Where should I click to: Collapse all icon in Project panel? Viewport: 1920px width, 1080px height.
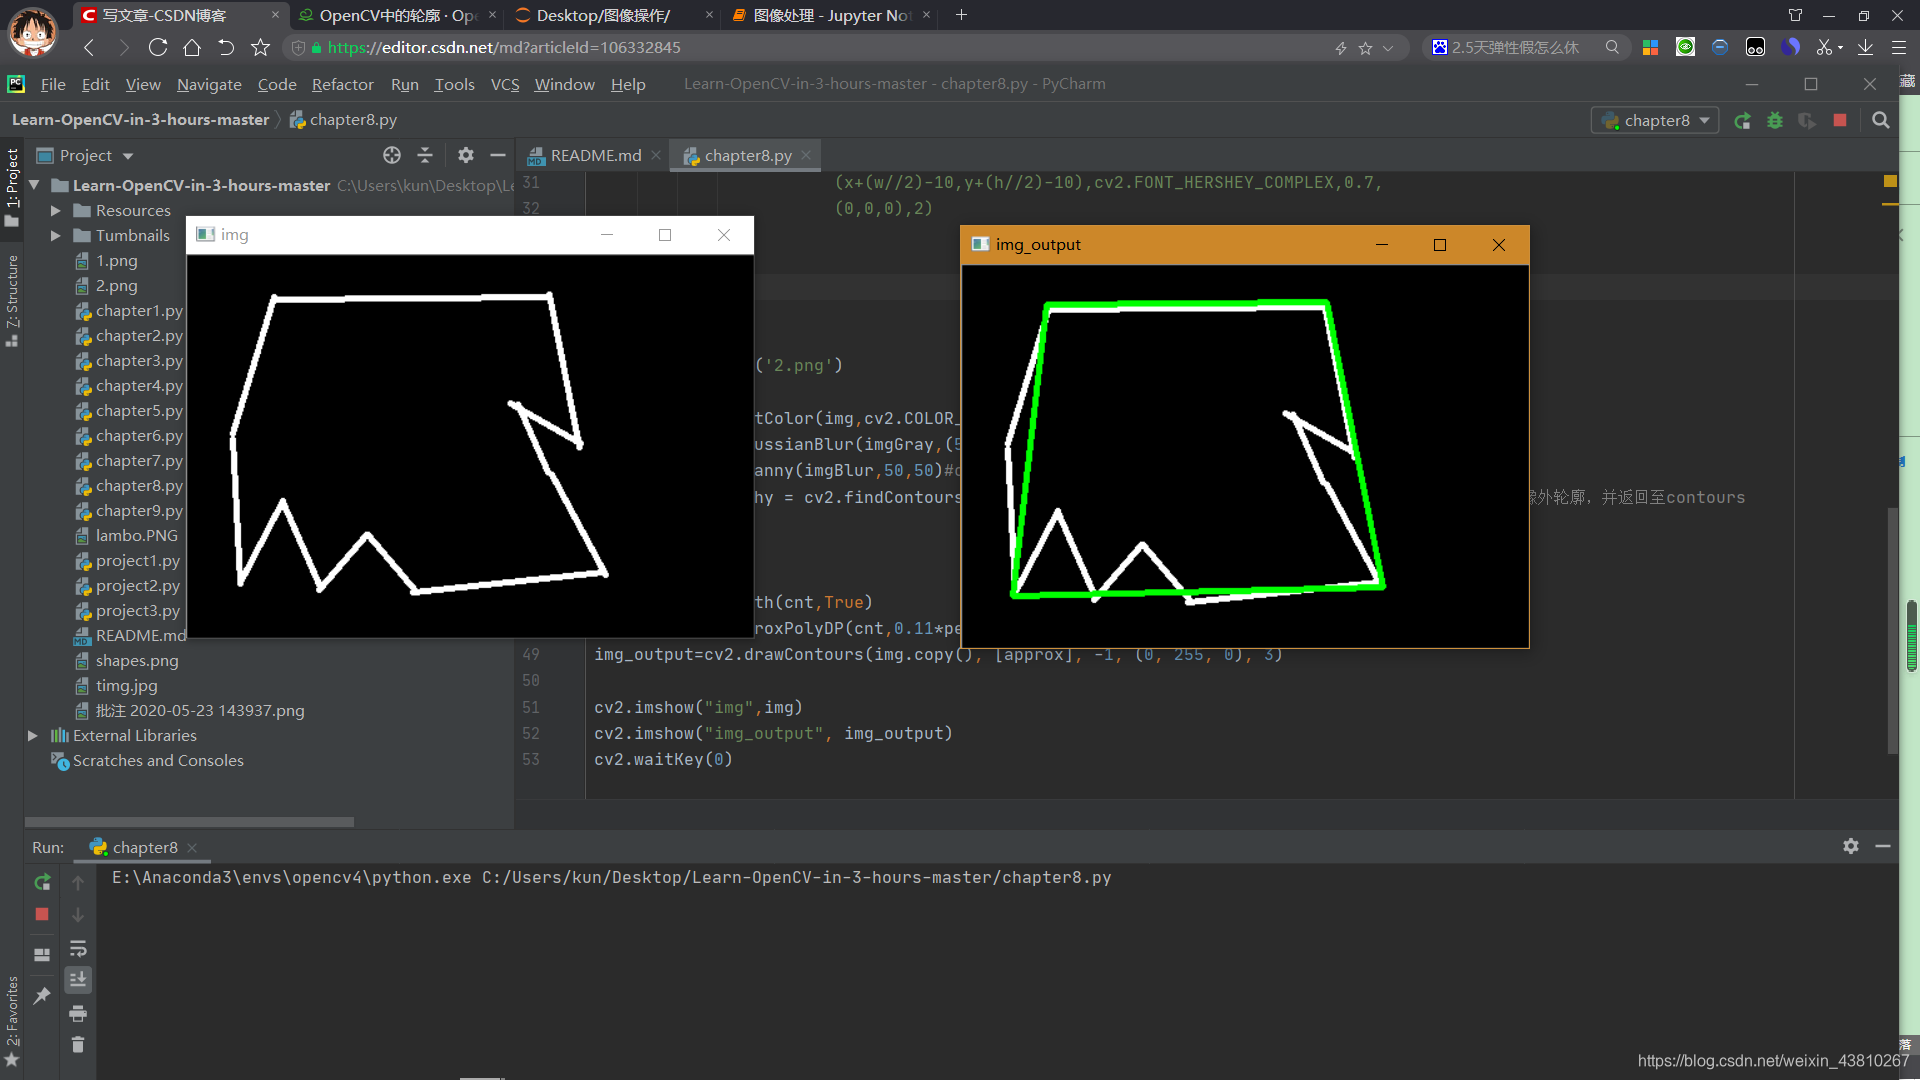point(425,155)
